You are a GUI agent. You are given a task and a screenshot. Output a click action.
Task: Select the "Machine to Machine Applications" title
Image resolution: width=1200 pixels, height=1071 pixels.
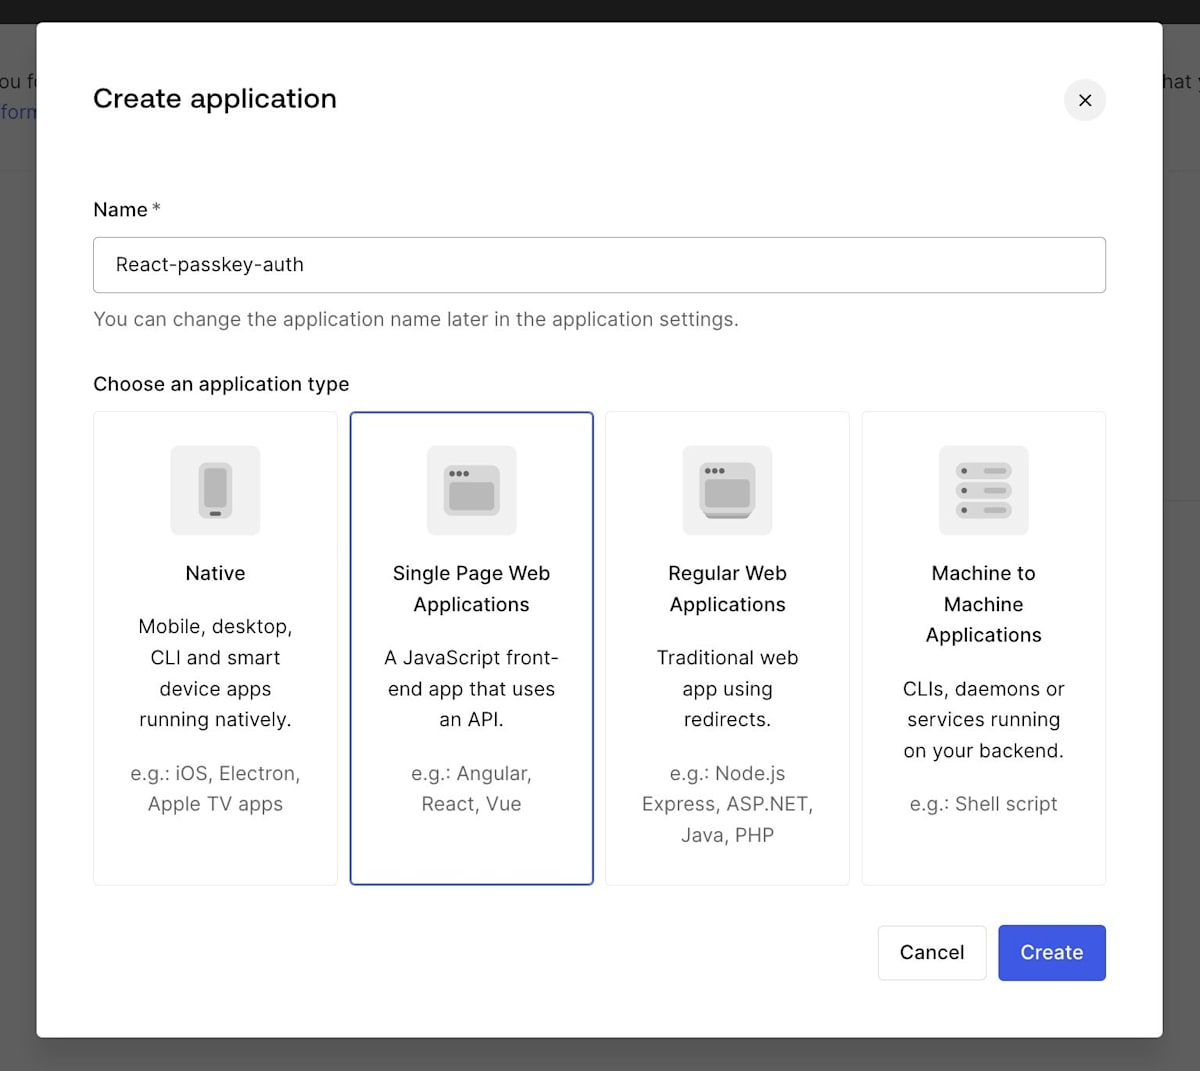click(x=983, y=604)
